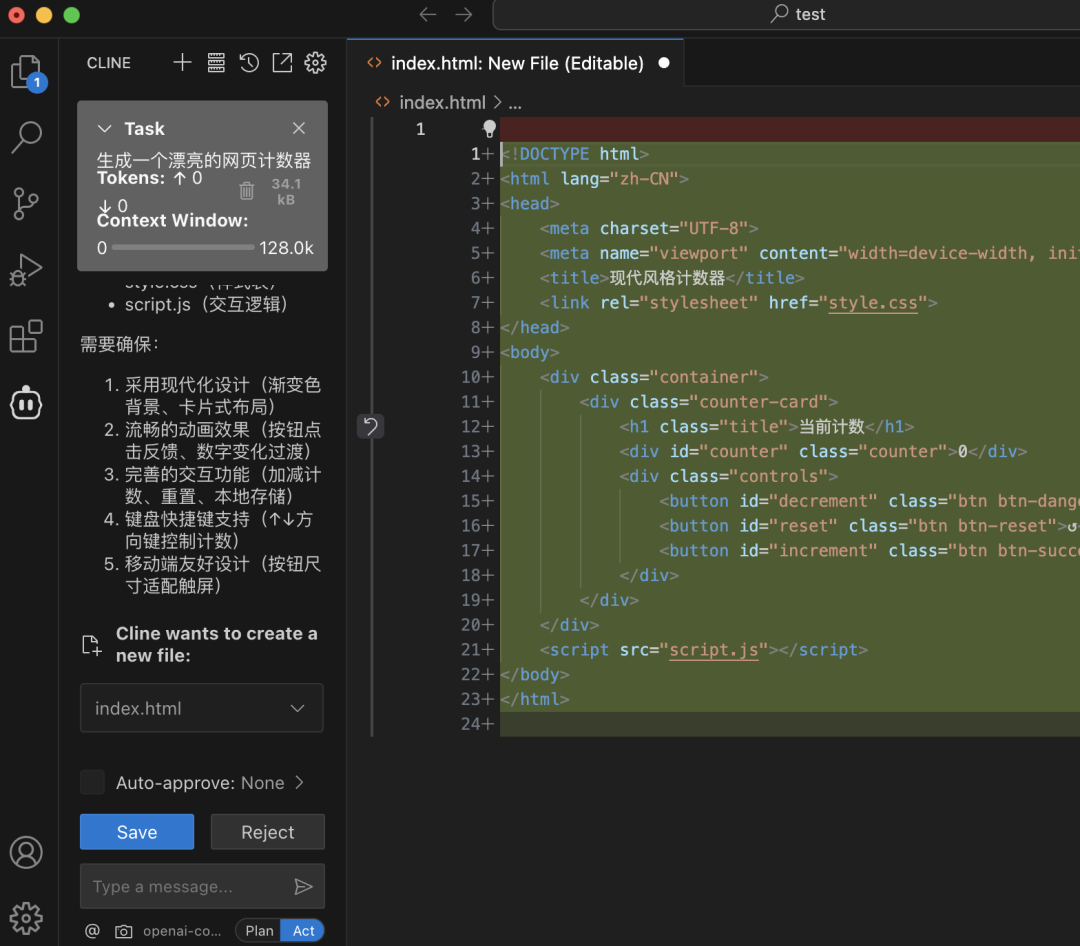The width and height of the screenshot is (1080, 946).
Task: Delete the task using the trash icon
Action: [x=246, y=190]
